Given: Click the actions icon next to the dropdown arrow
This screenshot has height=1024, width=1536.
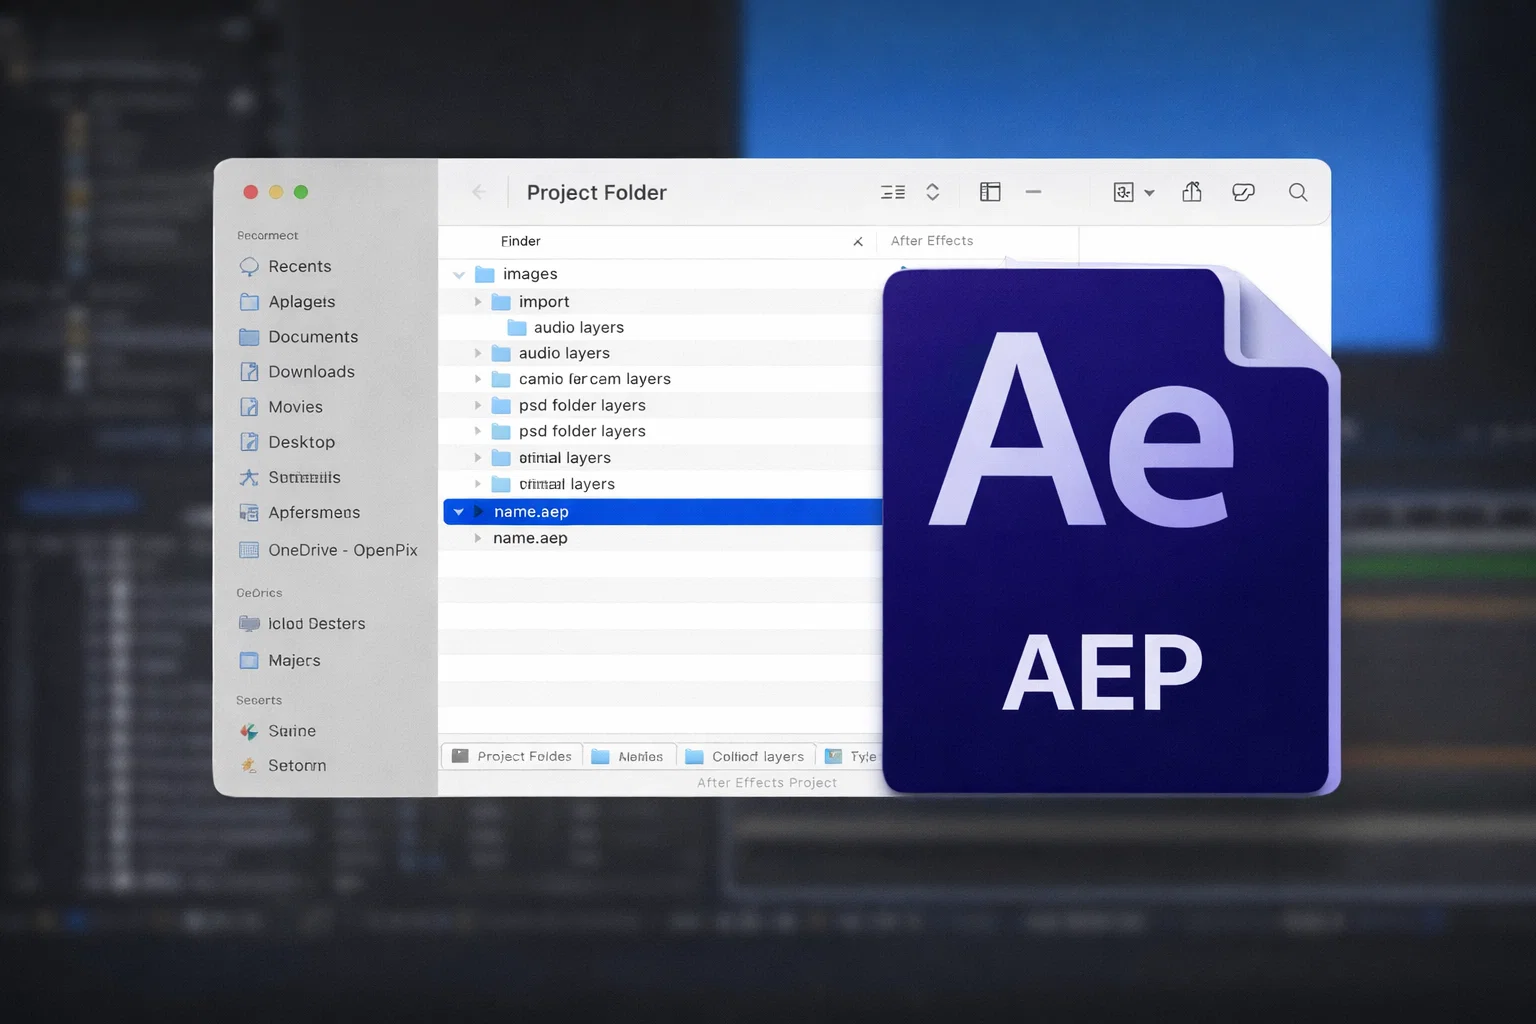Looking at the screenshot, I should (1125, 191).
